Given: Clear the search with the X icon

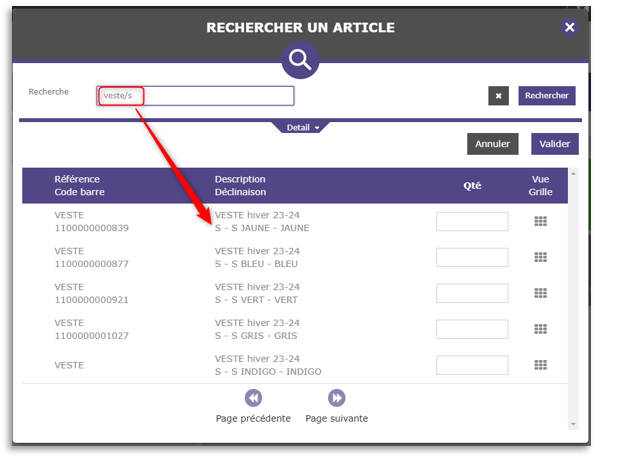Looking at the screenshot, I should click(498, 96).
